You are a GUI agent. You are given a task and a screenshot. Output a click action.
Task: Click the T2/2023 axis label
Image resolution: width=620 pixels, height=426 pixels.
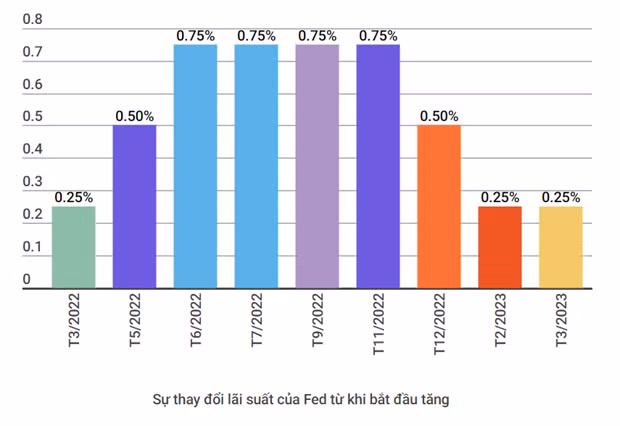click(500, 320)
